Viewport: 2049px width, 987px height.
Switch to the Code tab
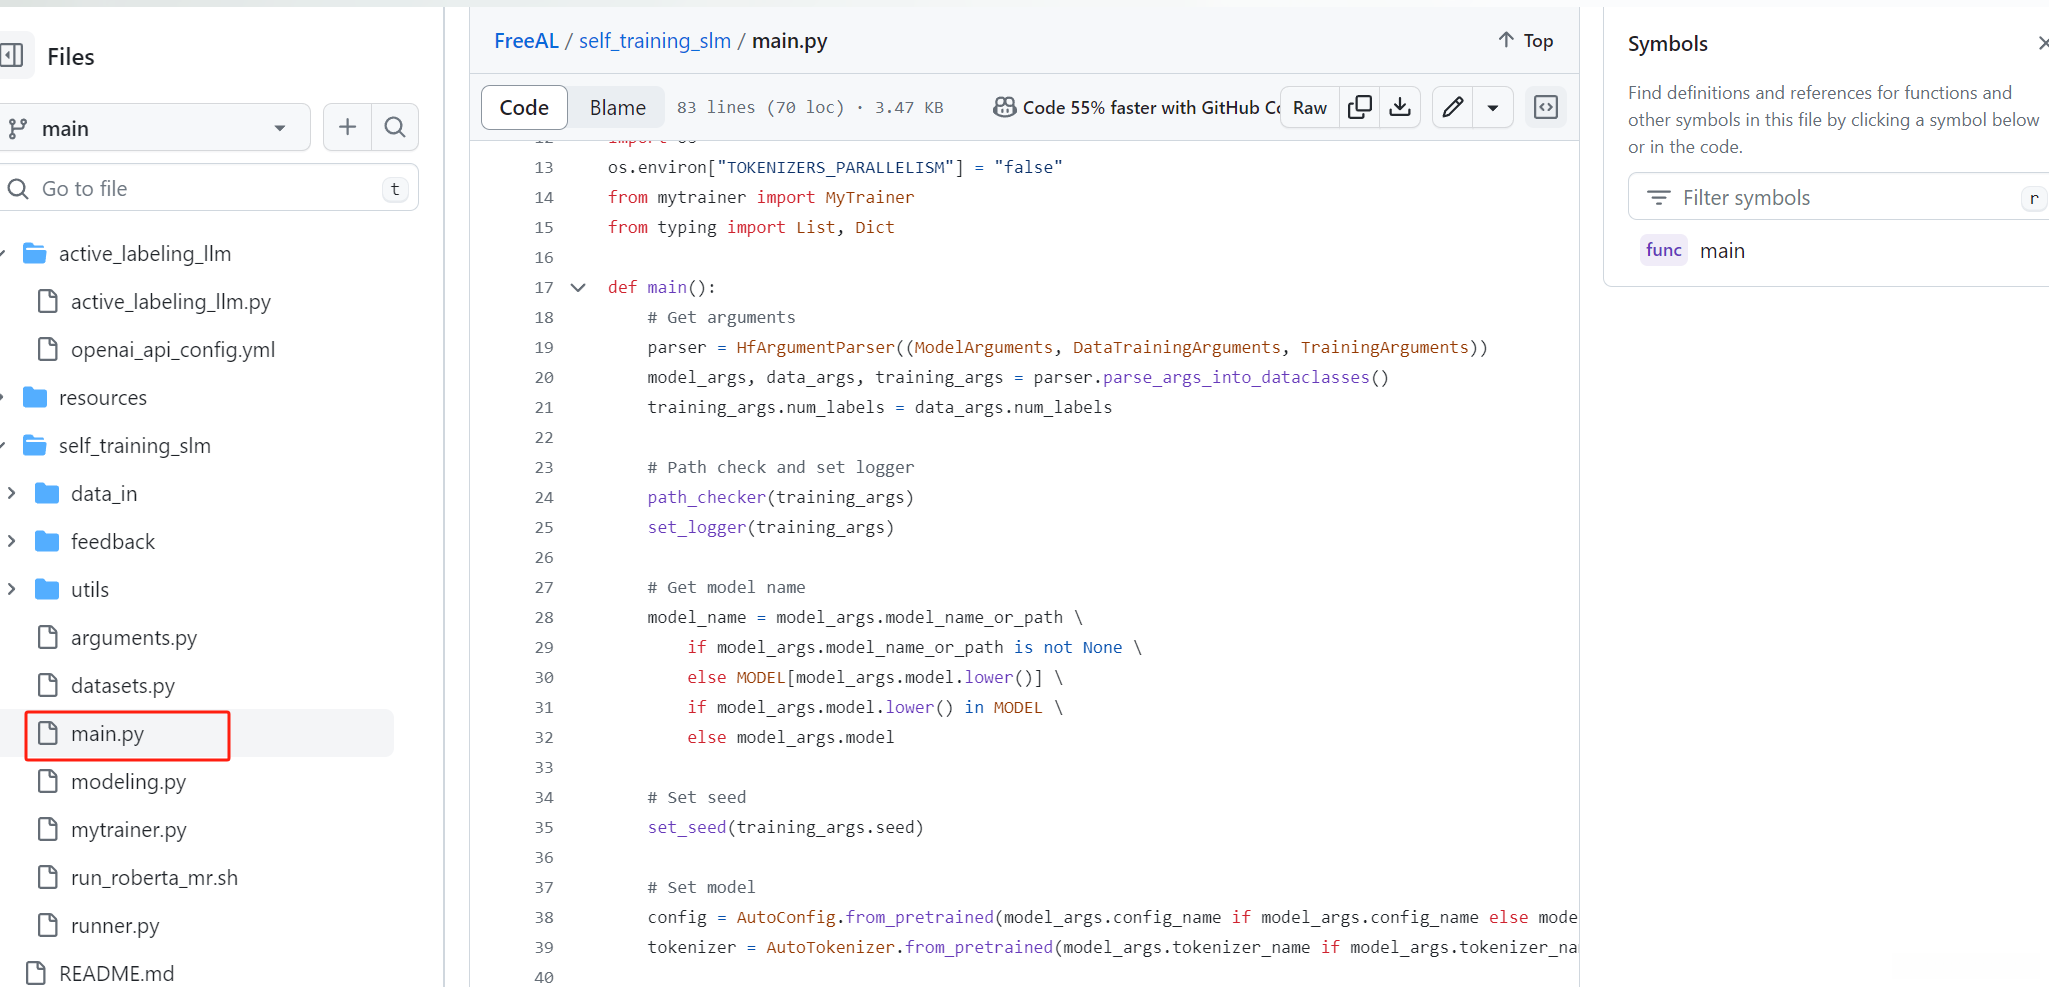pyautogui.click(x=524, y=107)
